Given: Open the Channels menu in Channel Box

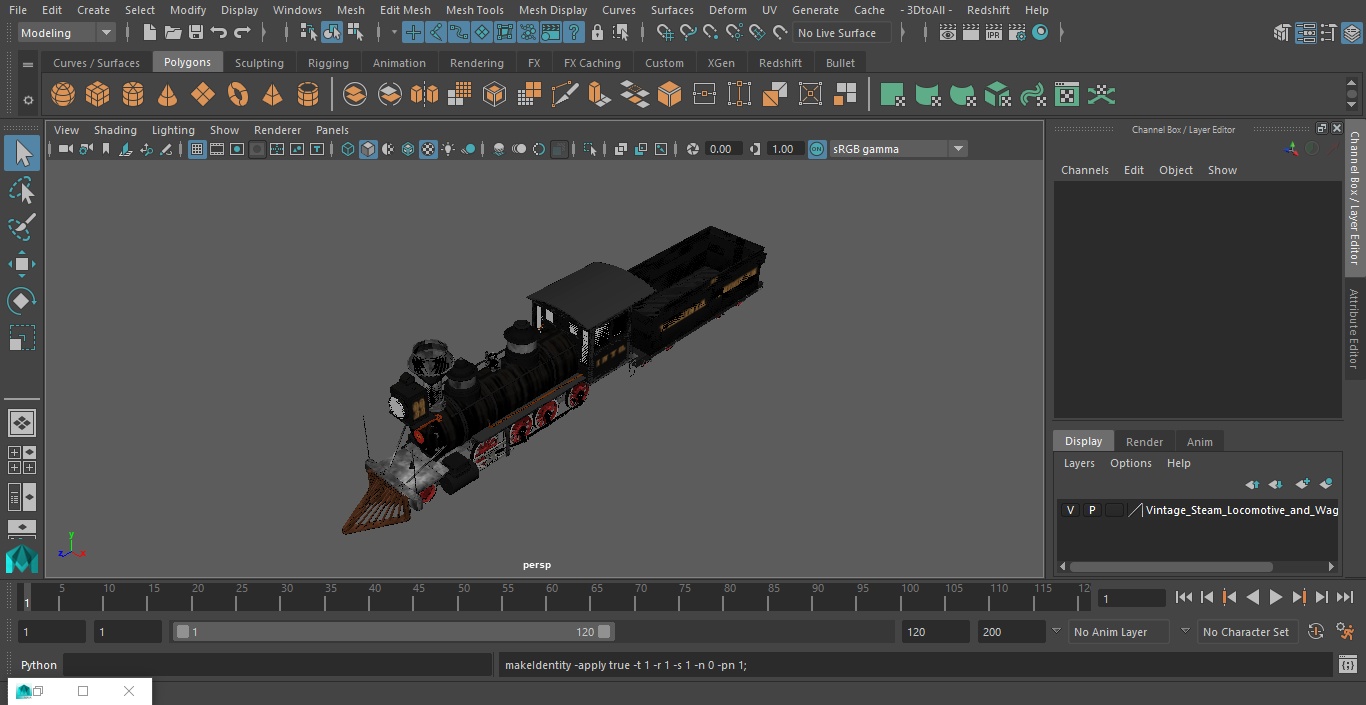Looking at the screenshot, I should click(1085, 170).
